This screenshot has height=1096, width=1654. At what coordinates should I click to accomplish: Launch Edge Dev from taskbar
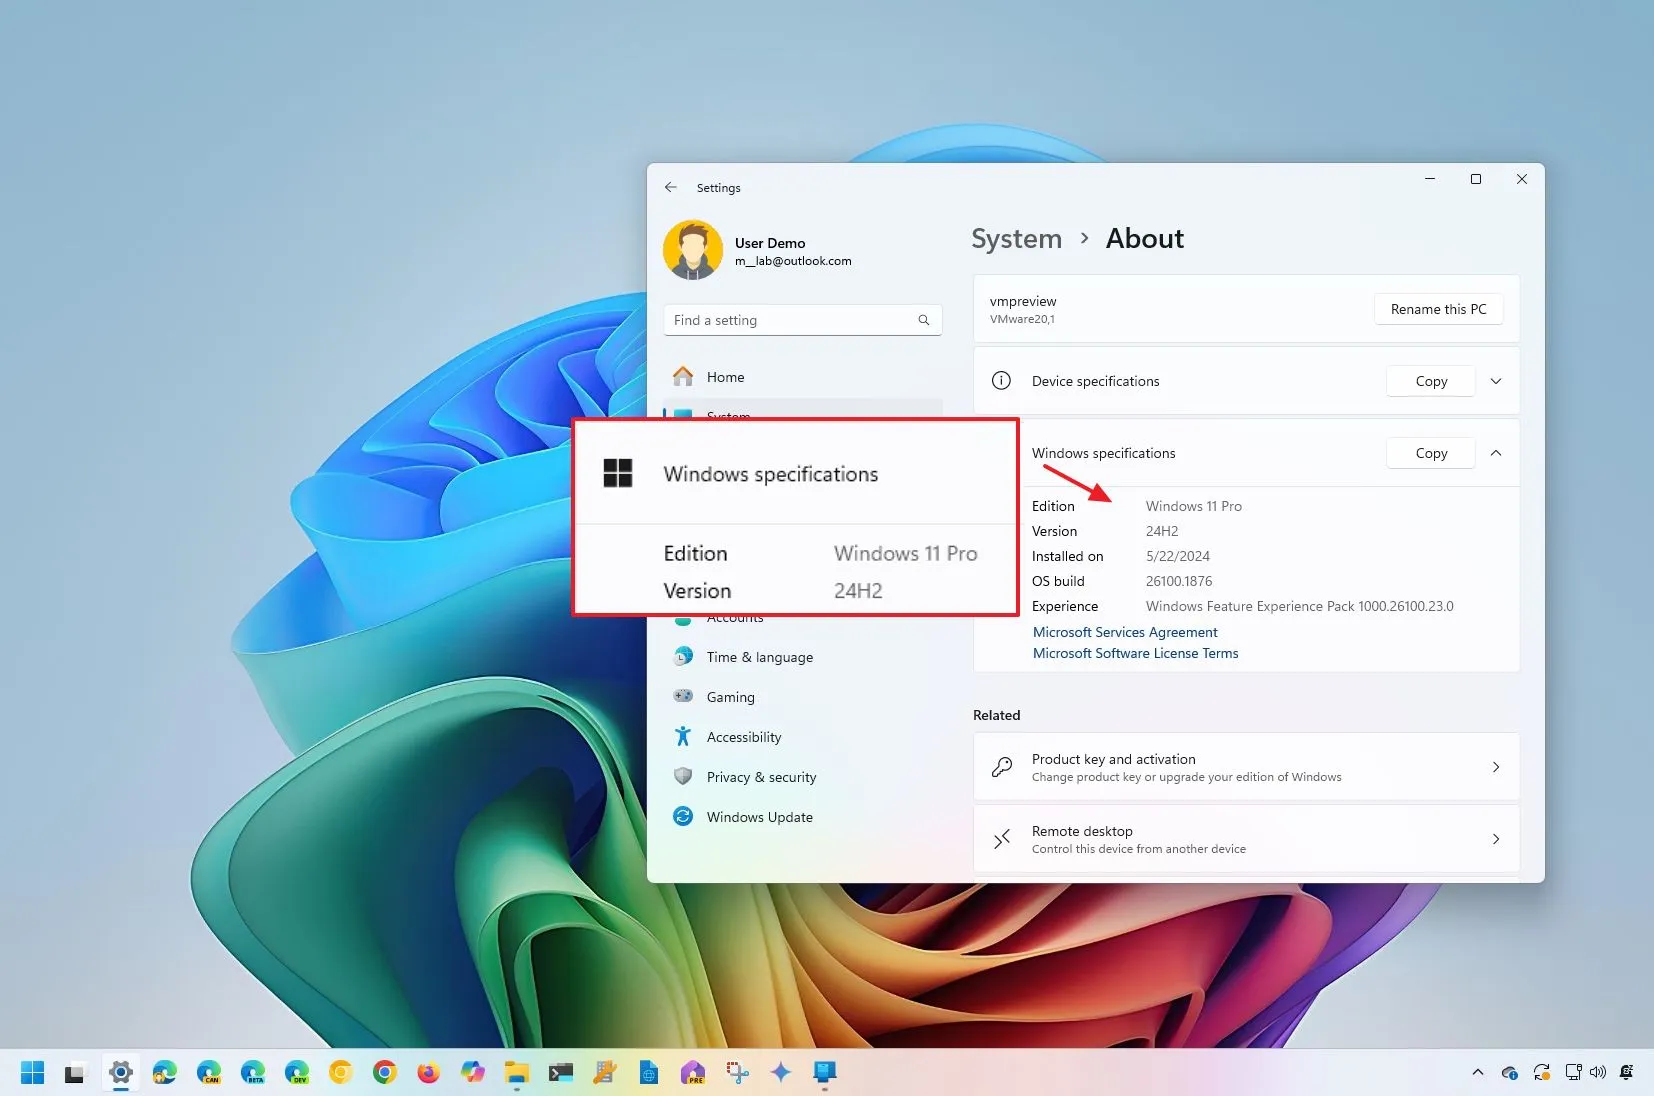click(297, 1073)
